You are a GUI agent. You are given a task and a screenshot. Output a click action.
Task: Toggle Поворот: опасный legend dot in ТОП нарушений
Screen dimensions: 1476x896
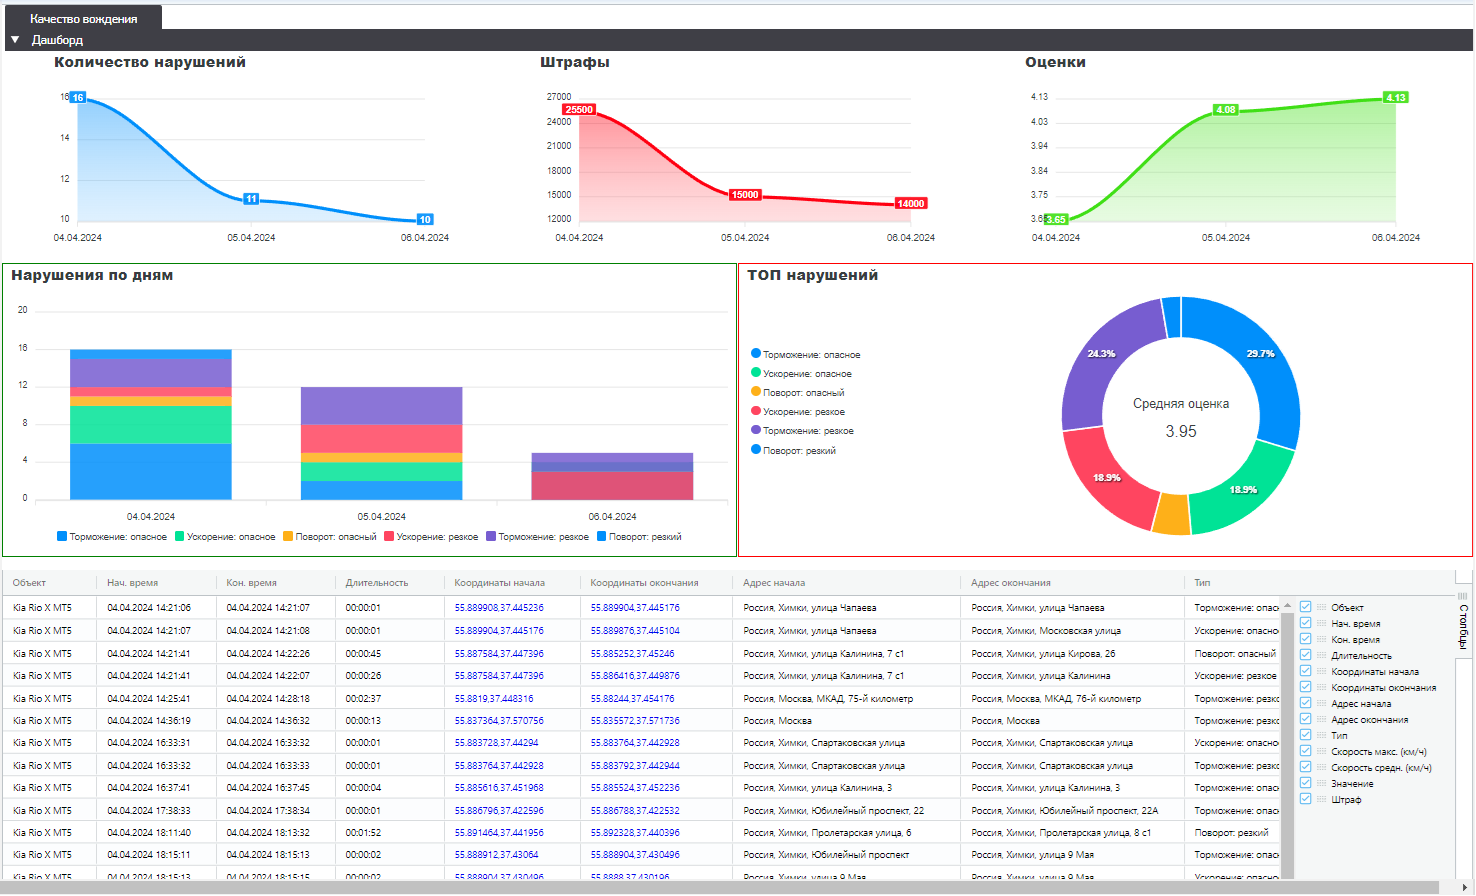click(756, 392)
